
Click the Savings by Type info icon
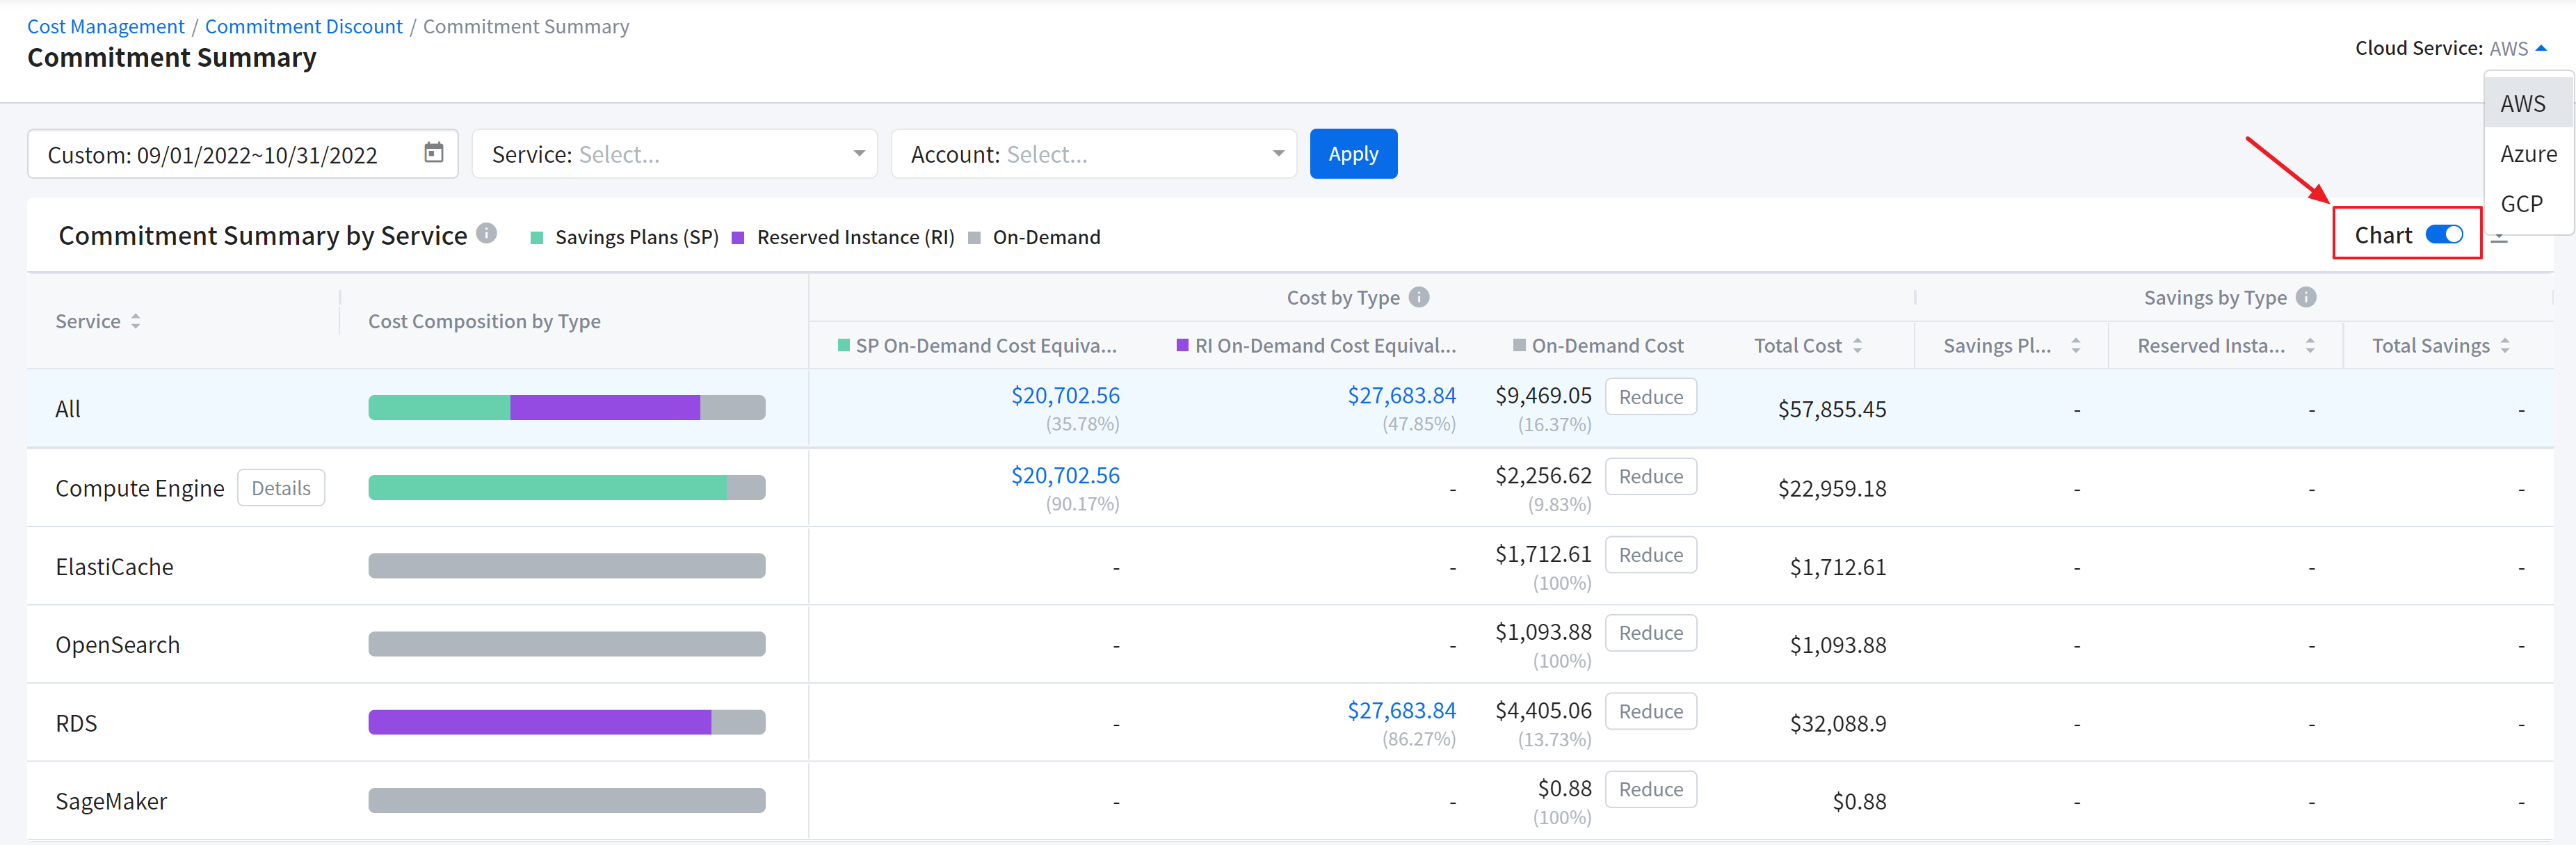click(2305, 297)
